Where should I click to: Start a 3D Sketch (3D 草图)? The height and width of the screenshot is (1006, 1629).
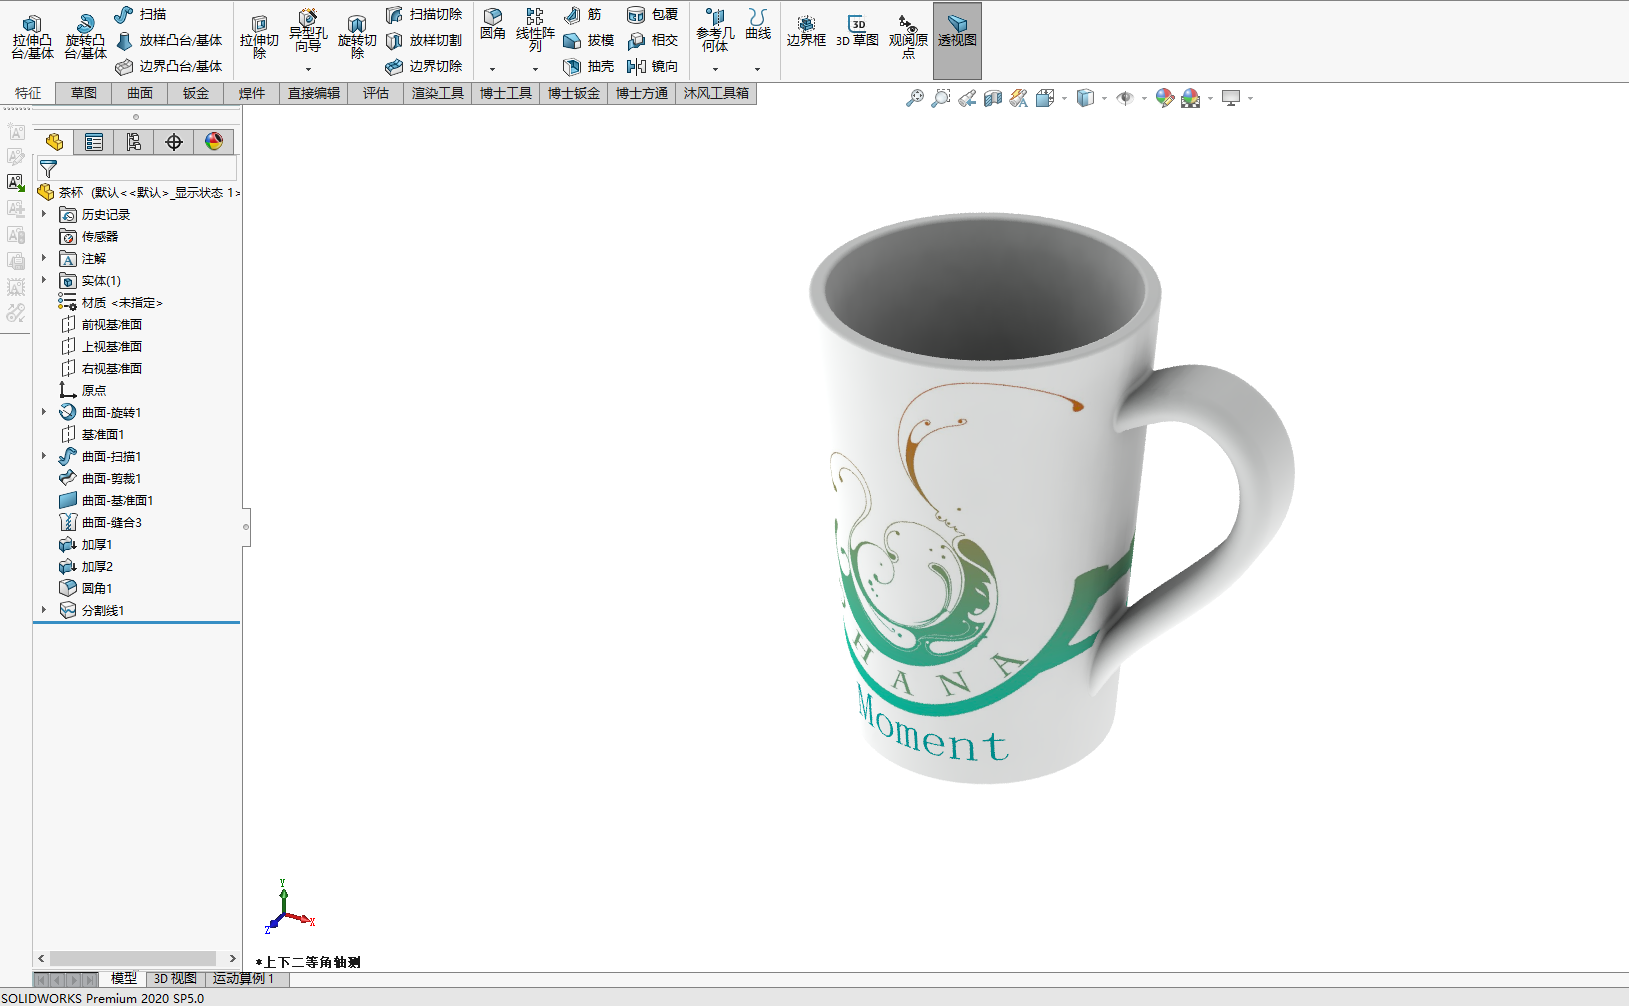(x=857, y=31)
